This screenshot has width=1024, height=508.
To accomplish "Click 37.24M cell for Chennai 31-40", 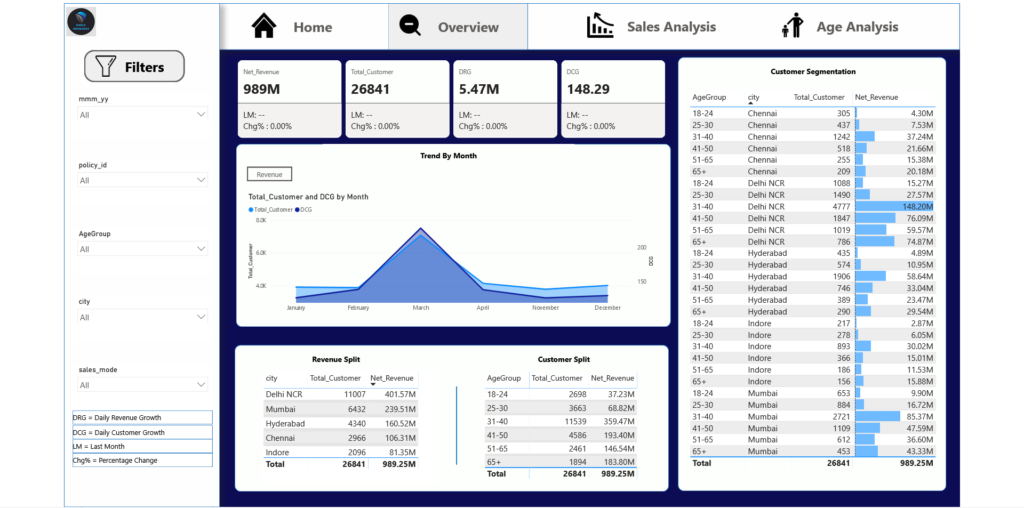I will [x=895, y=136].
